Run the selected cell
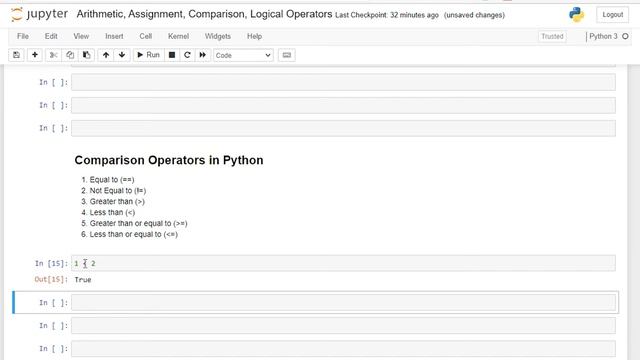This screenshot has width=640, height=360. tap(149, 55)
